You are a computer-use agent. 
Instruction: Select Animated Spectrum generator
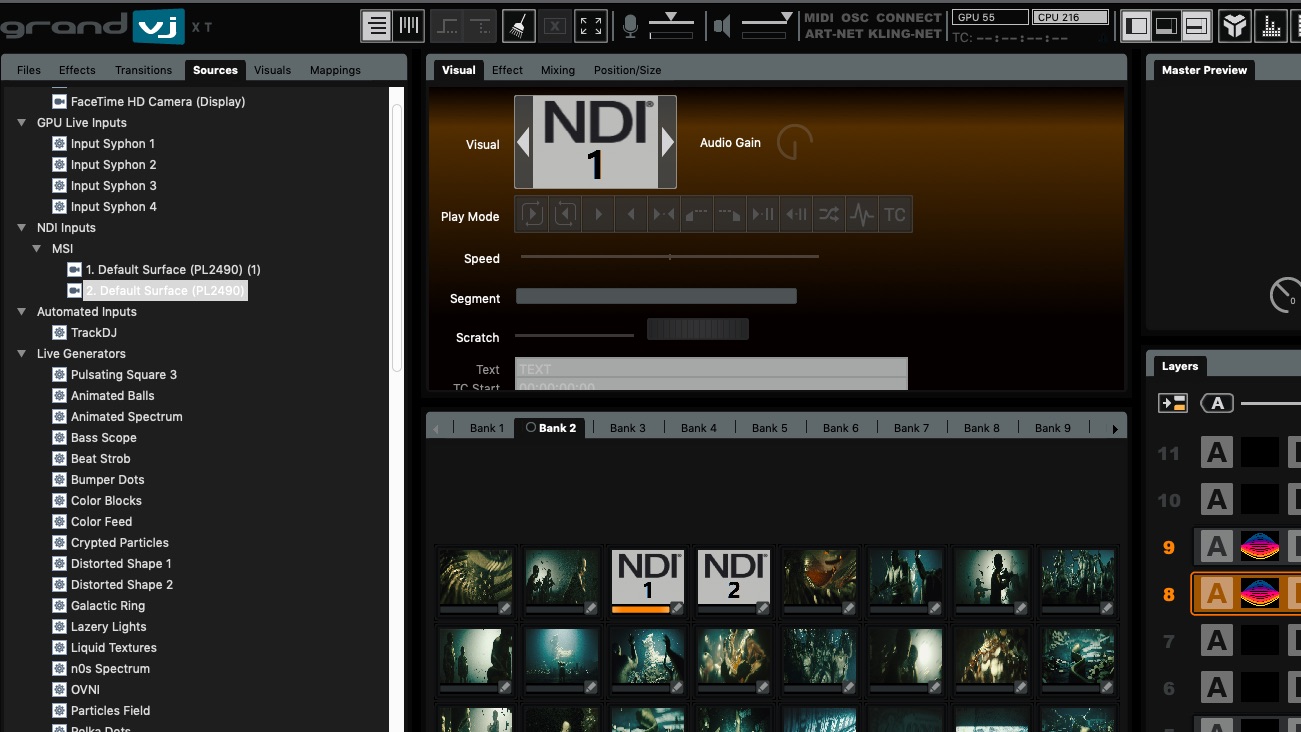(126, 417)
